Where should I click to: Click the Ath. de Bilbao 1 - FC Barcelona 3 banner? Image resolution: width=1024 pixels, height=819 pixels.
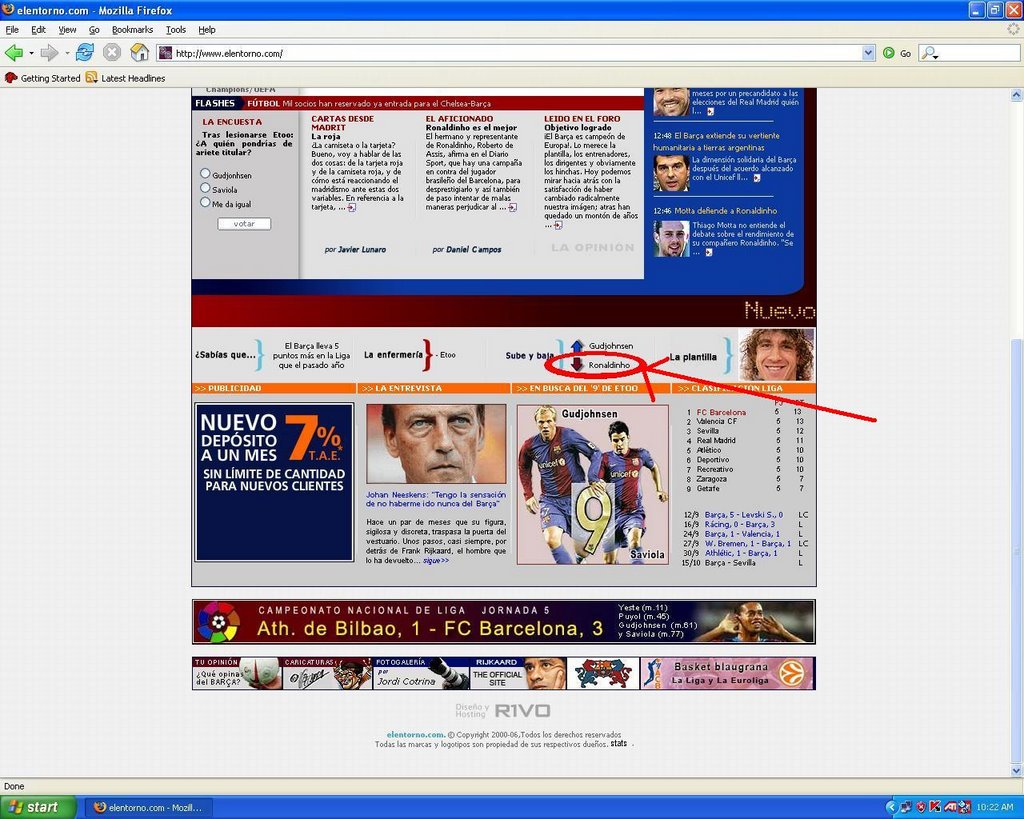[504, 622]
